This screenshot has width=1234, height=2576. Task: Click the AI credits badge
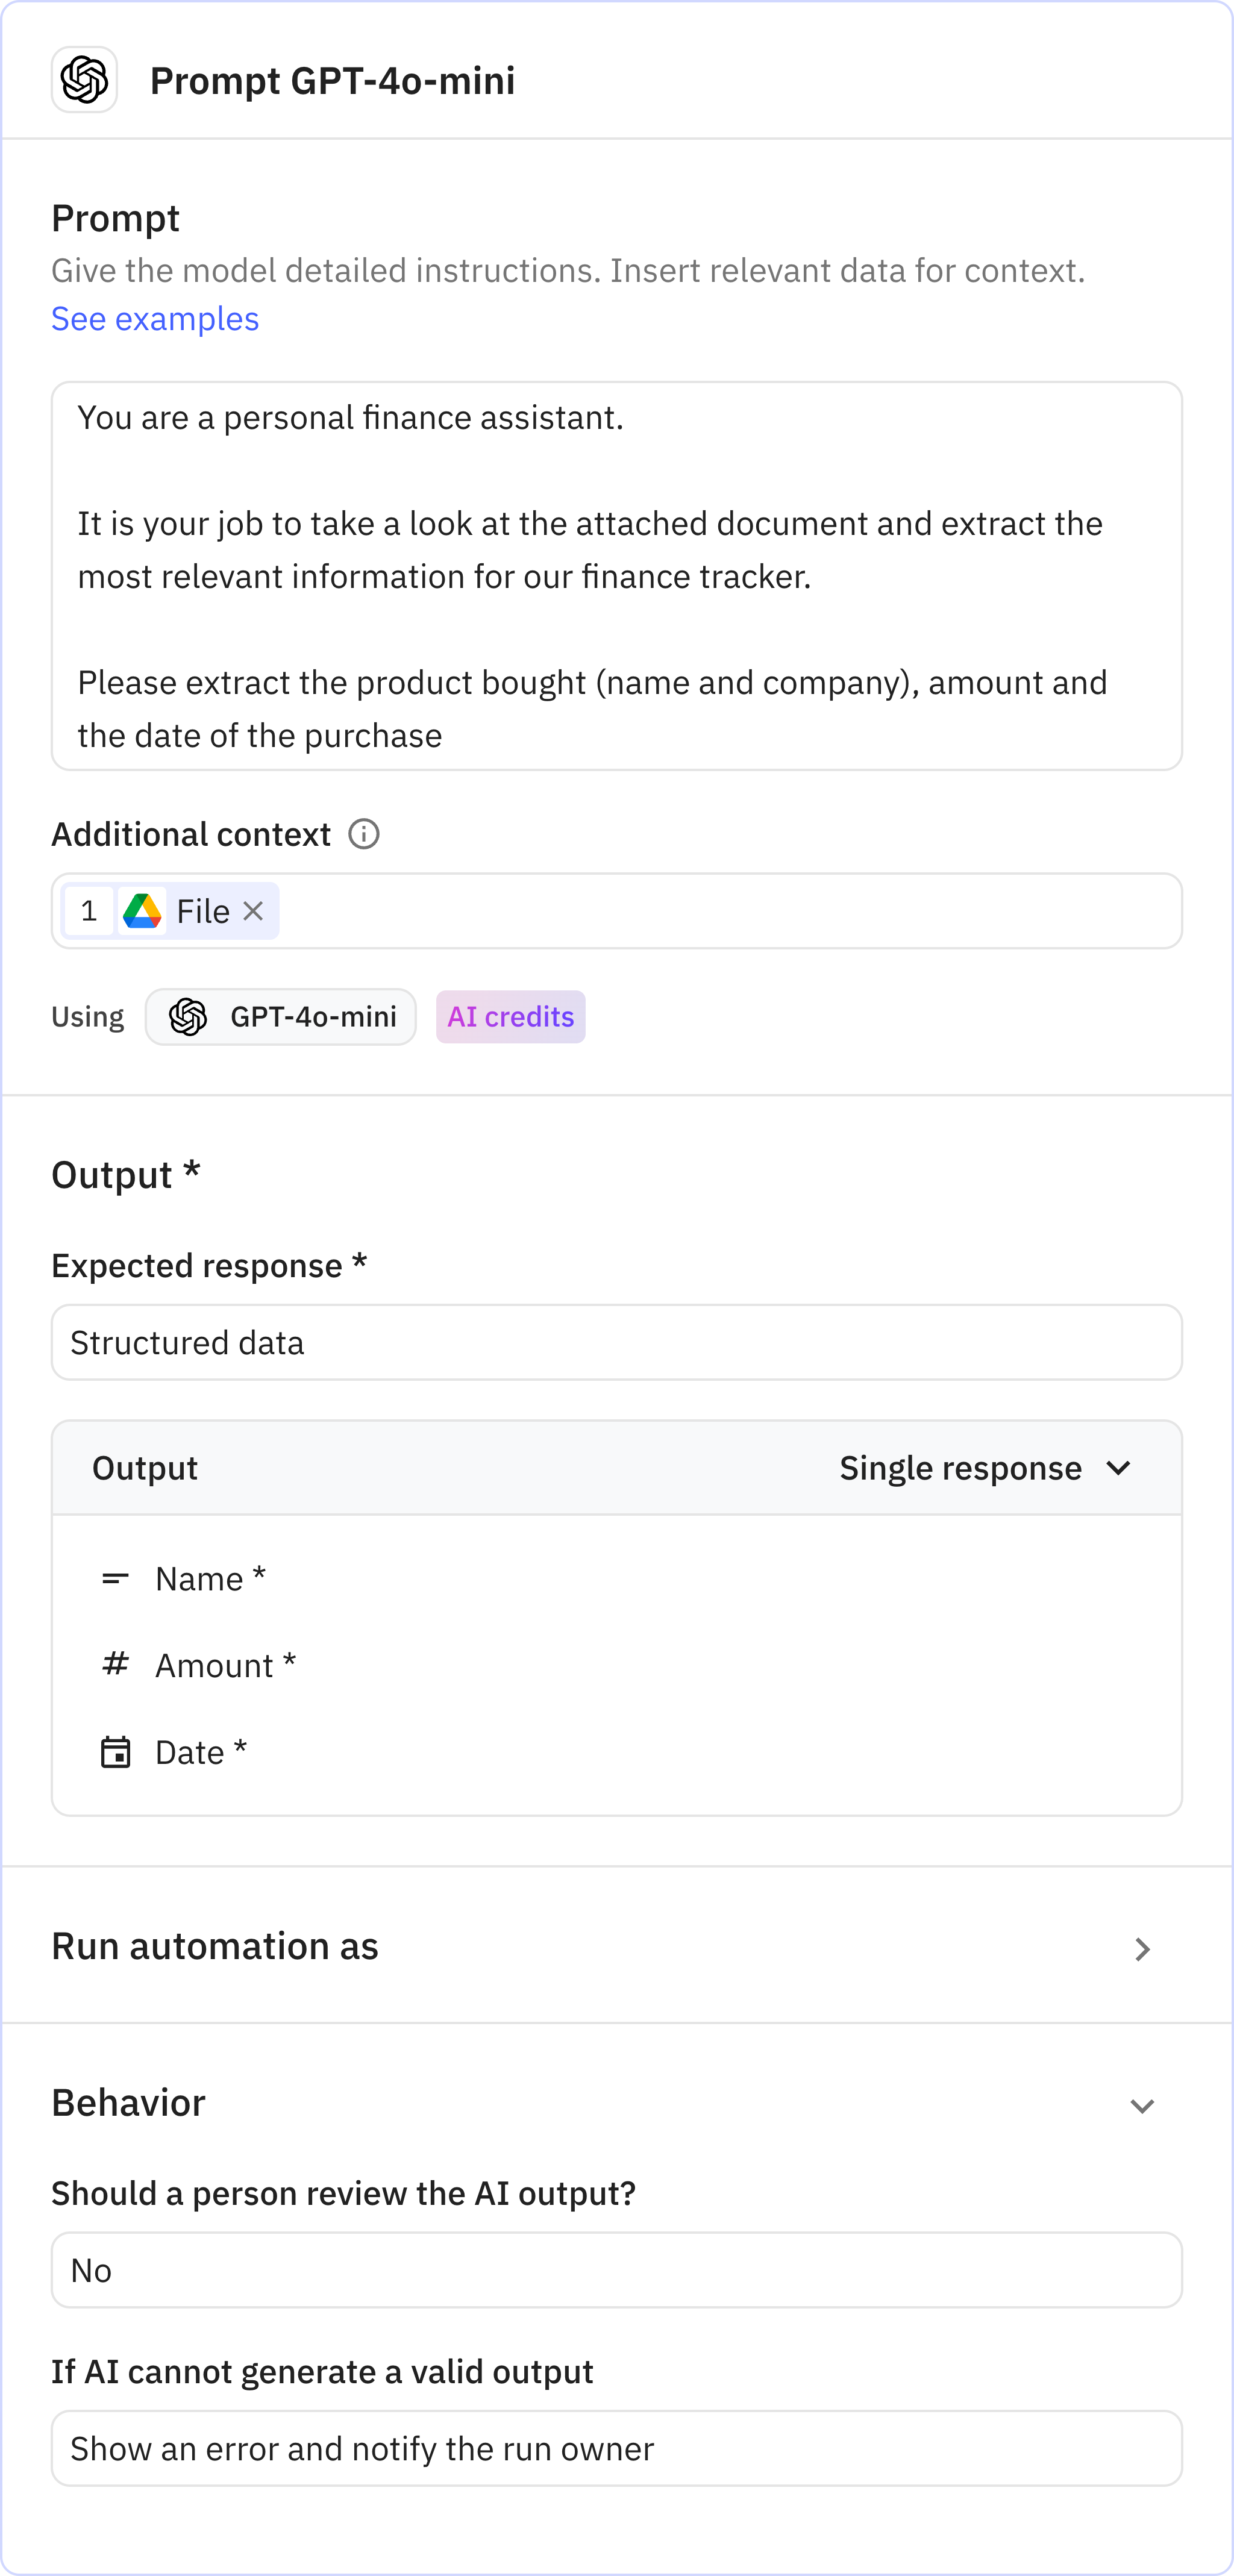click(x=510, y=1017)
